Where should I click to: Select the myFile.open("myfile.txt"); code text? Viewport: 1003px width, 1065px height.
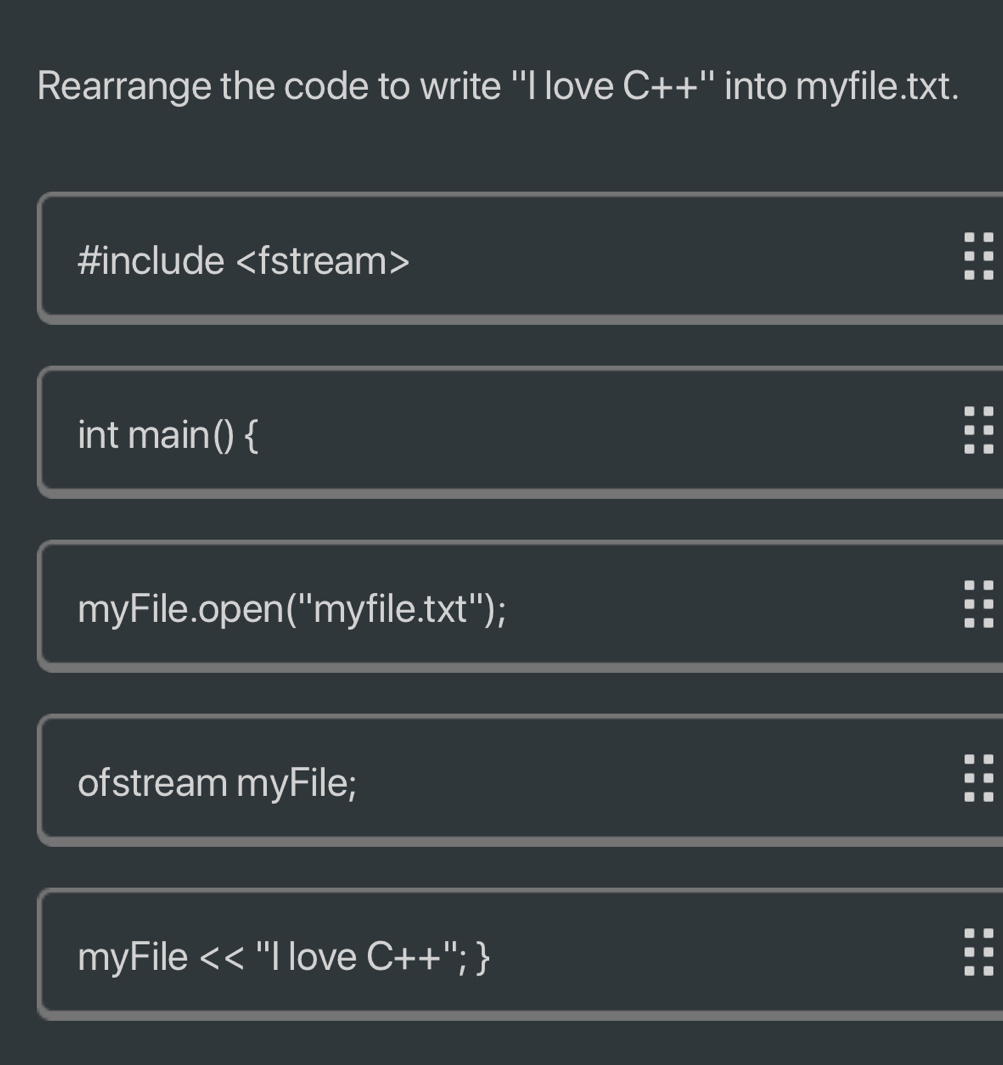(x=291, y=609)
